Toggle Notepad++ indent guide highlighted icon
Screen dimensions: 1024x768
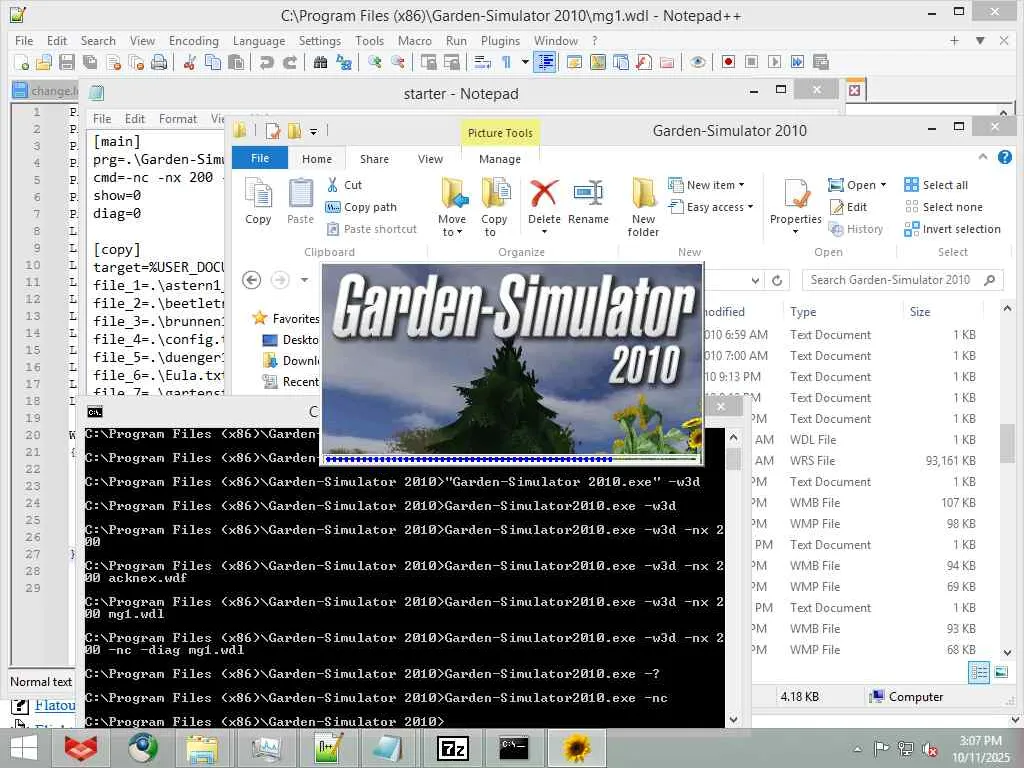545,62
